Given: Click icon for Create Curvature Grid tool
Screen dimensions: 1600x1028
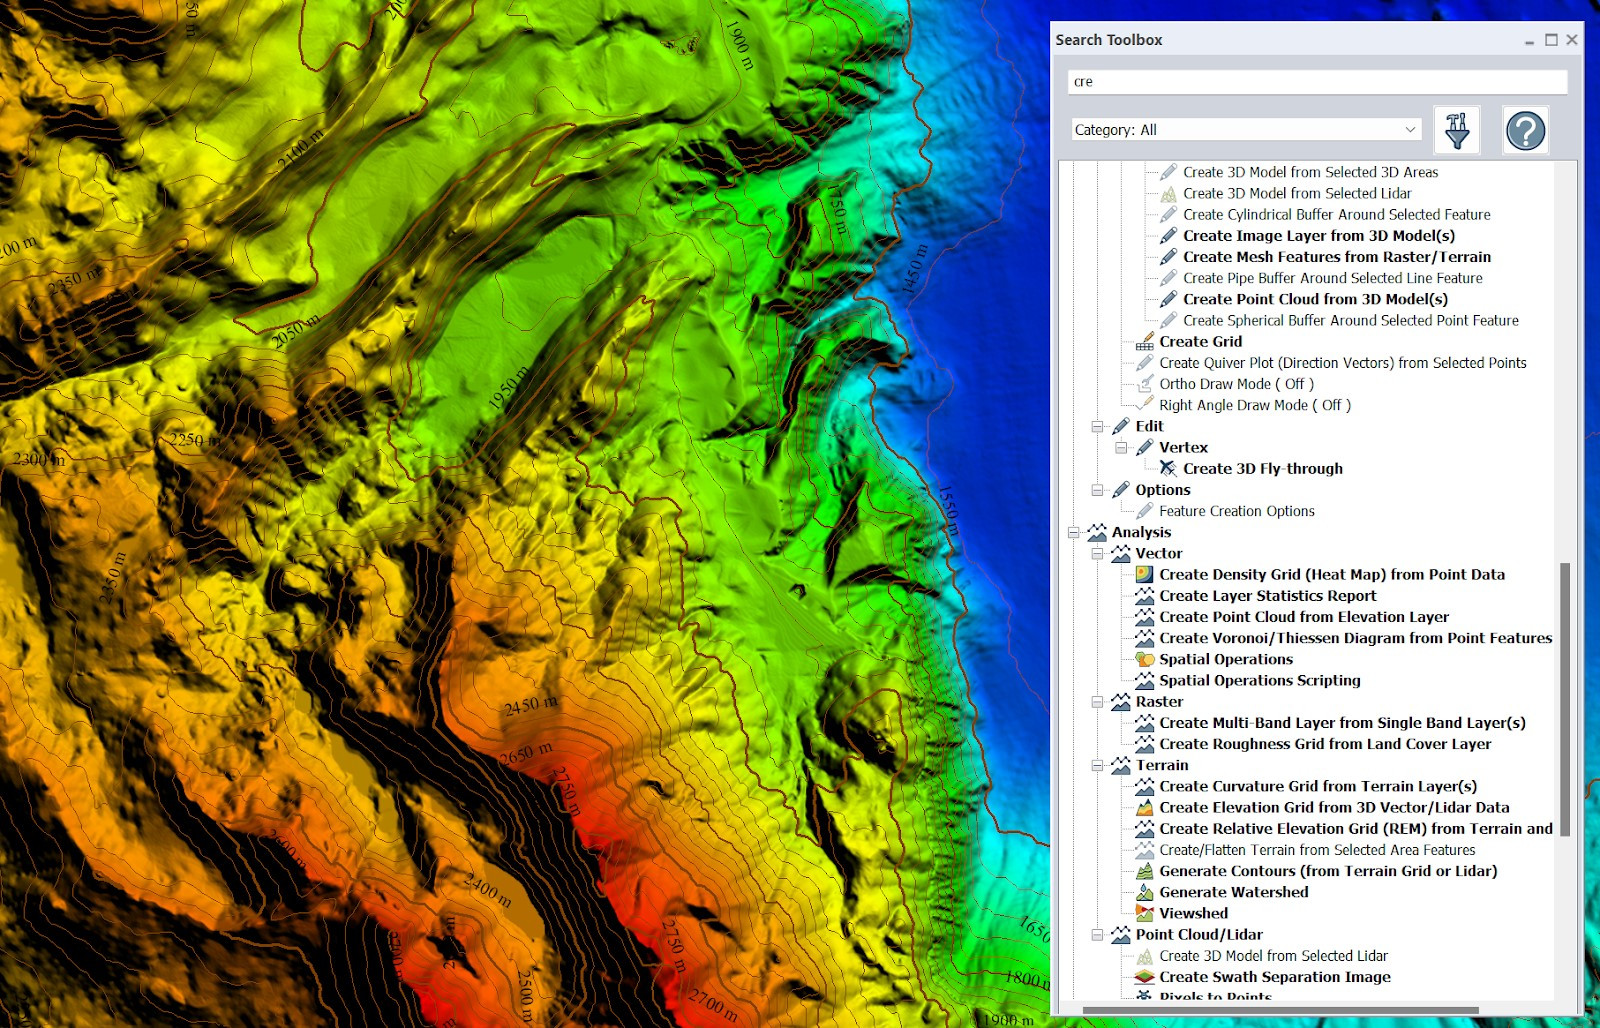Looking at the screenshot, I should point(1144,787).
